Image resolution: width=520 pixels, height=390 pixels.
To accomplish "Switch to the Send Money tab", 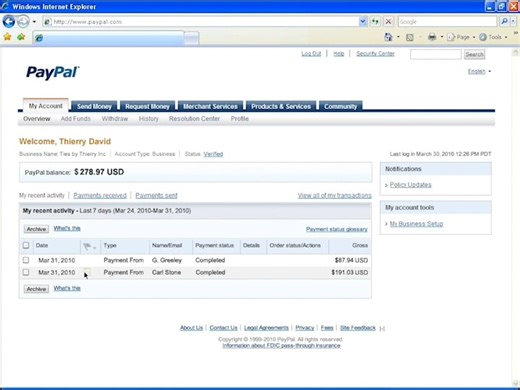I will 94,106.
